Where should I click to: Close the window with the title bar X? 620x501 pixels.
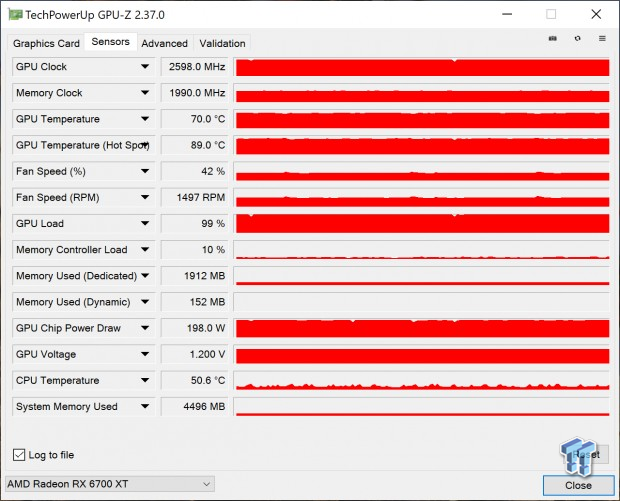pyautogui.click(x=596, y=14)
